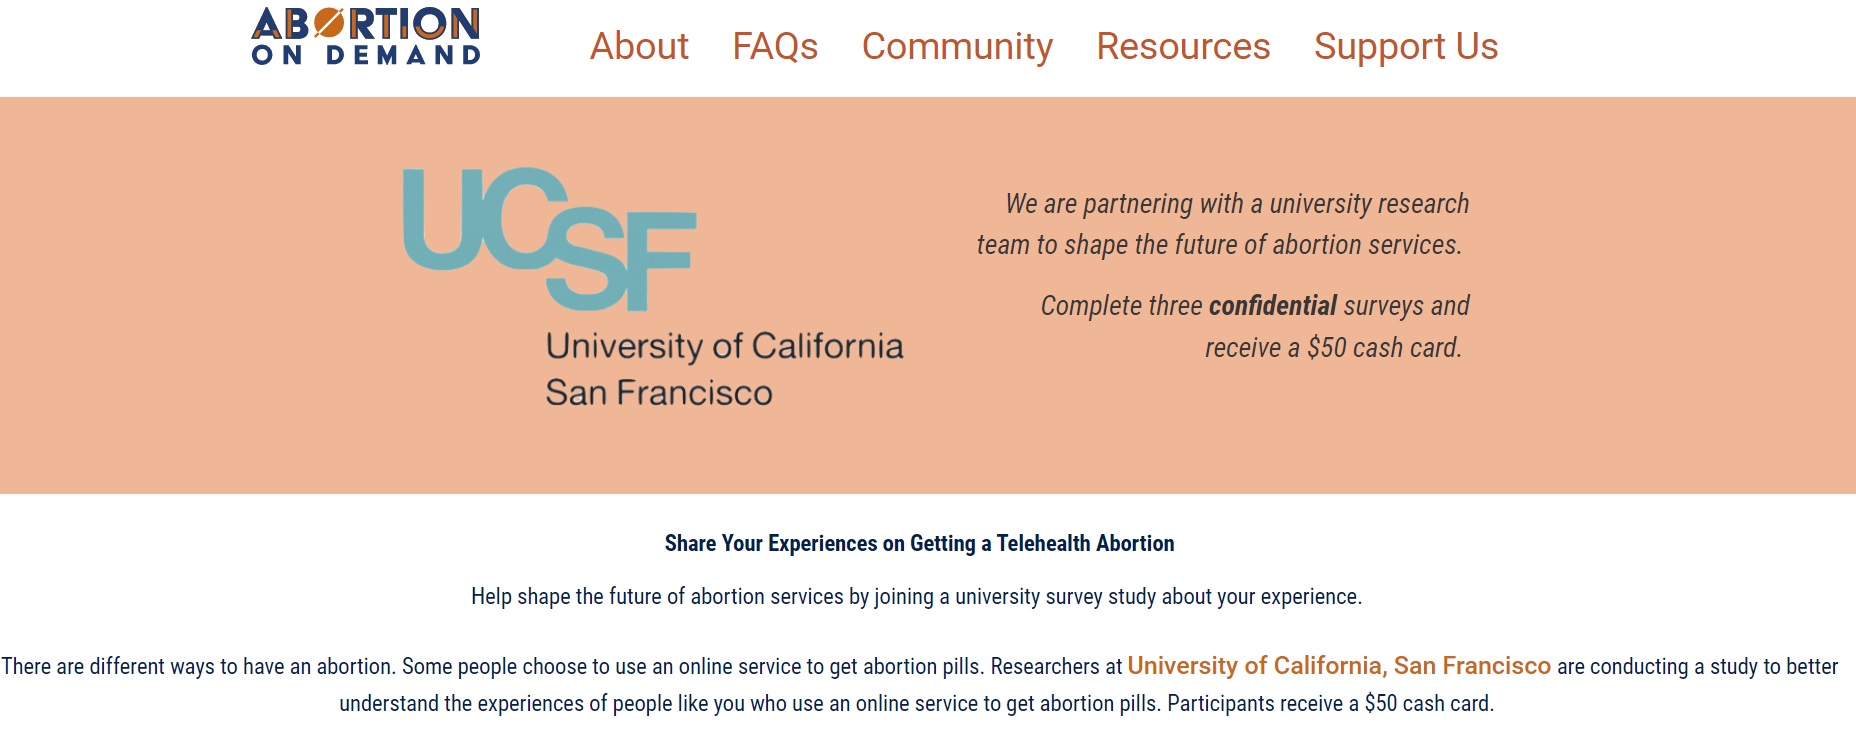Image resolution: width=1856 pixels, height=756 pixels.
Task: Click the 'University of California San Francisco' logo caption
Action: coord(724,369)
